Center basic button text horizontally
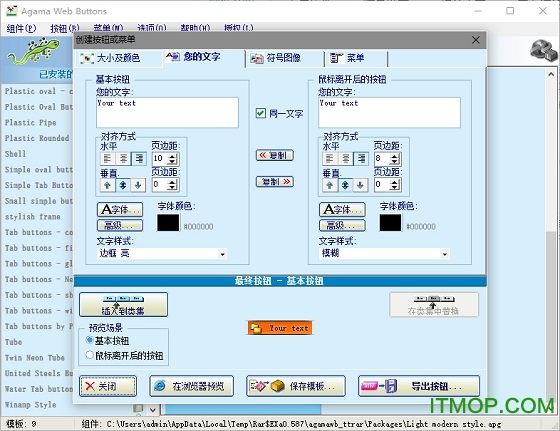 pos(123,159)
